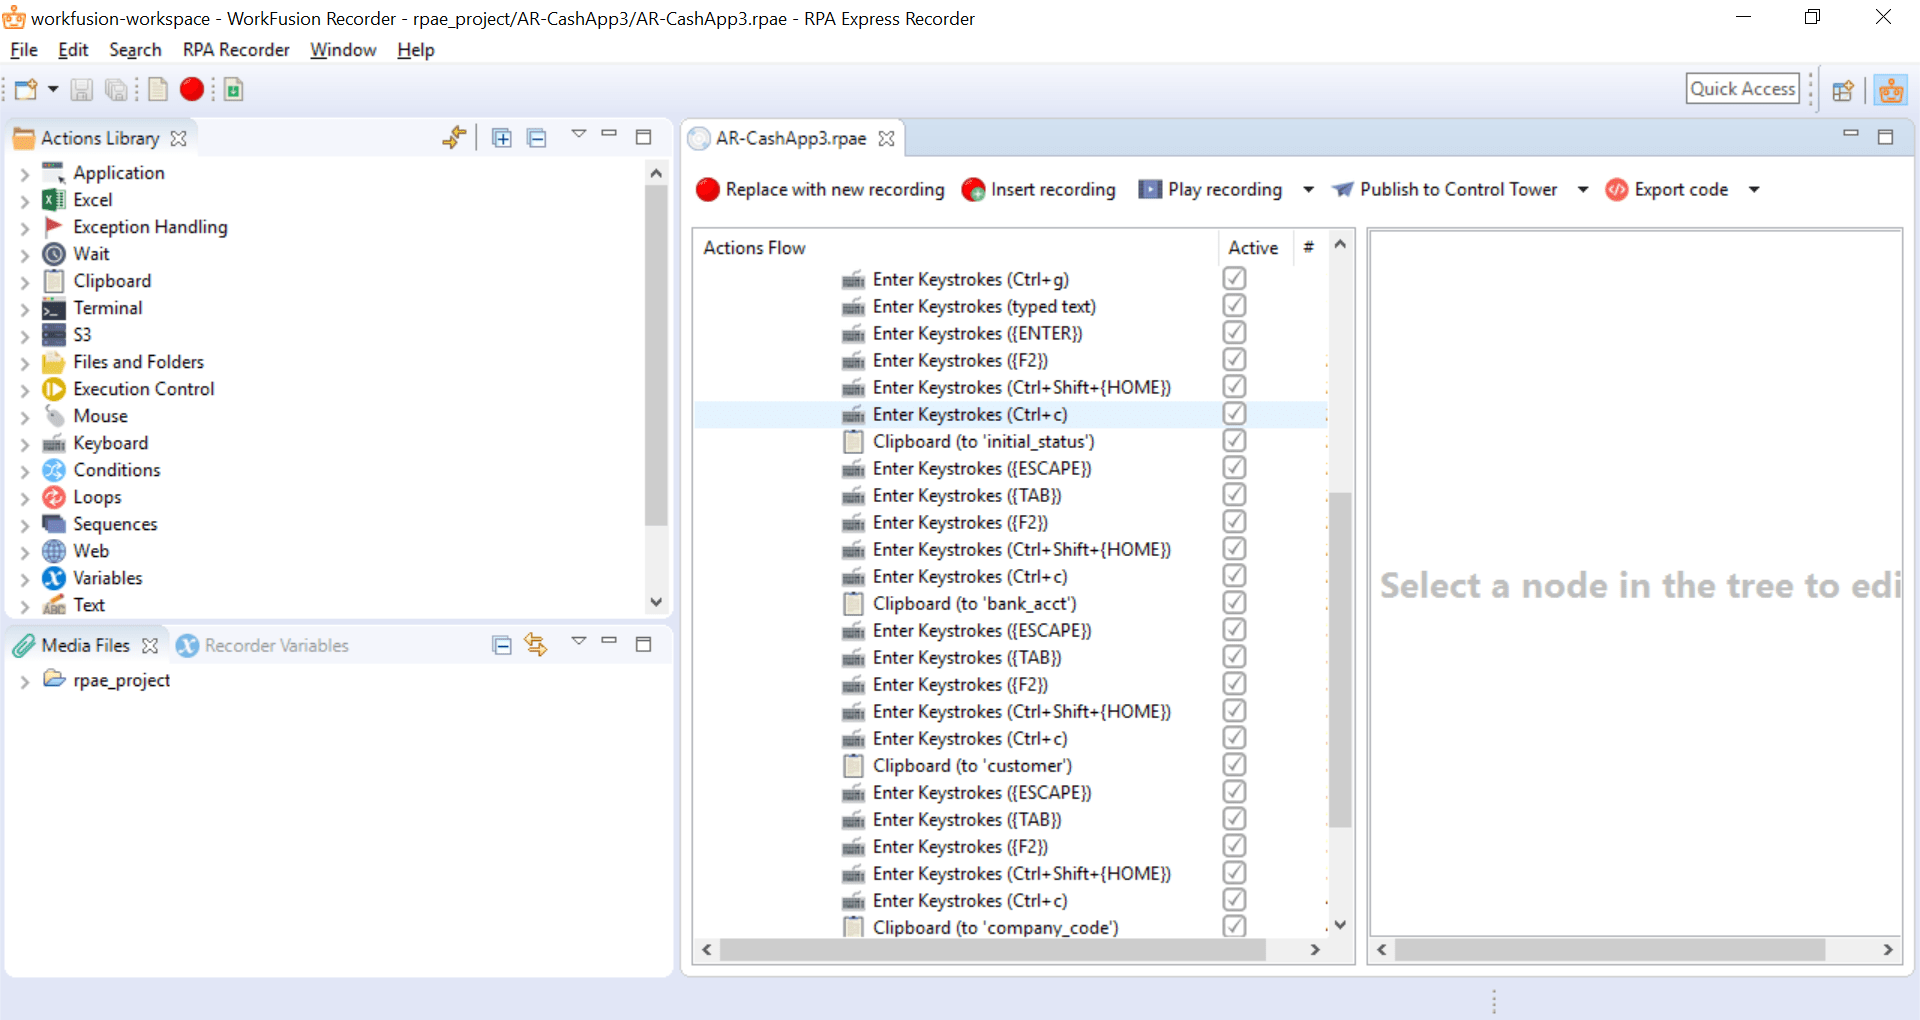The width and height of the screenshot is (1920, 1020).
Task: Click the Actions Library vertical scrollbar
Action: click(656, 355)
